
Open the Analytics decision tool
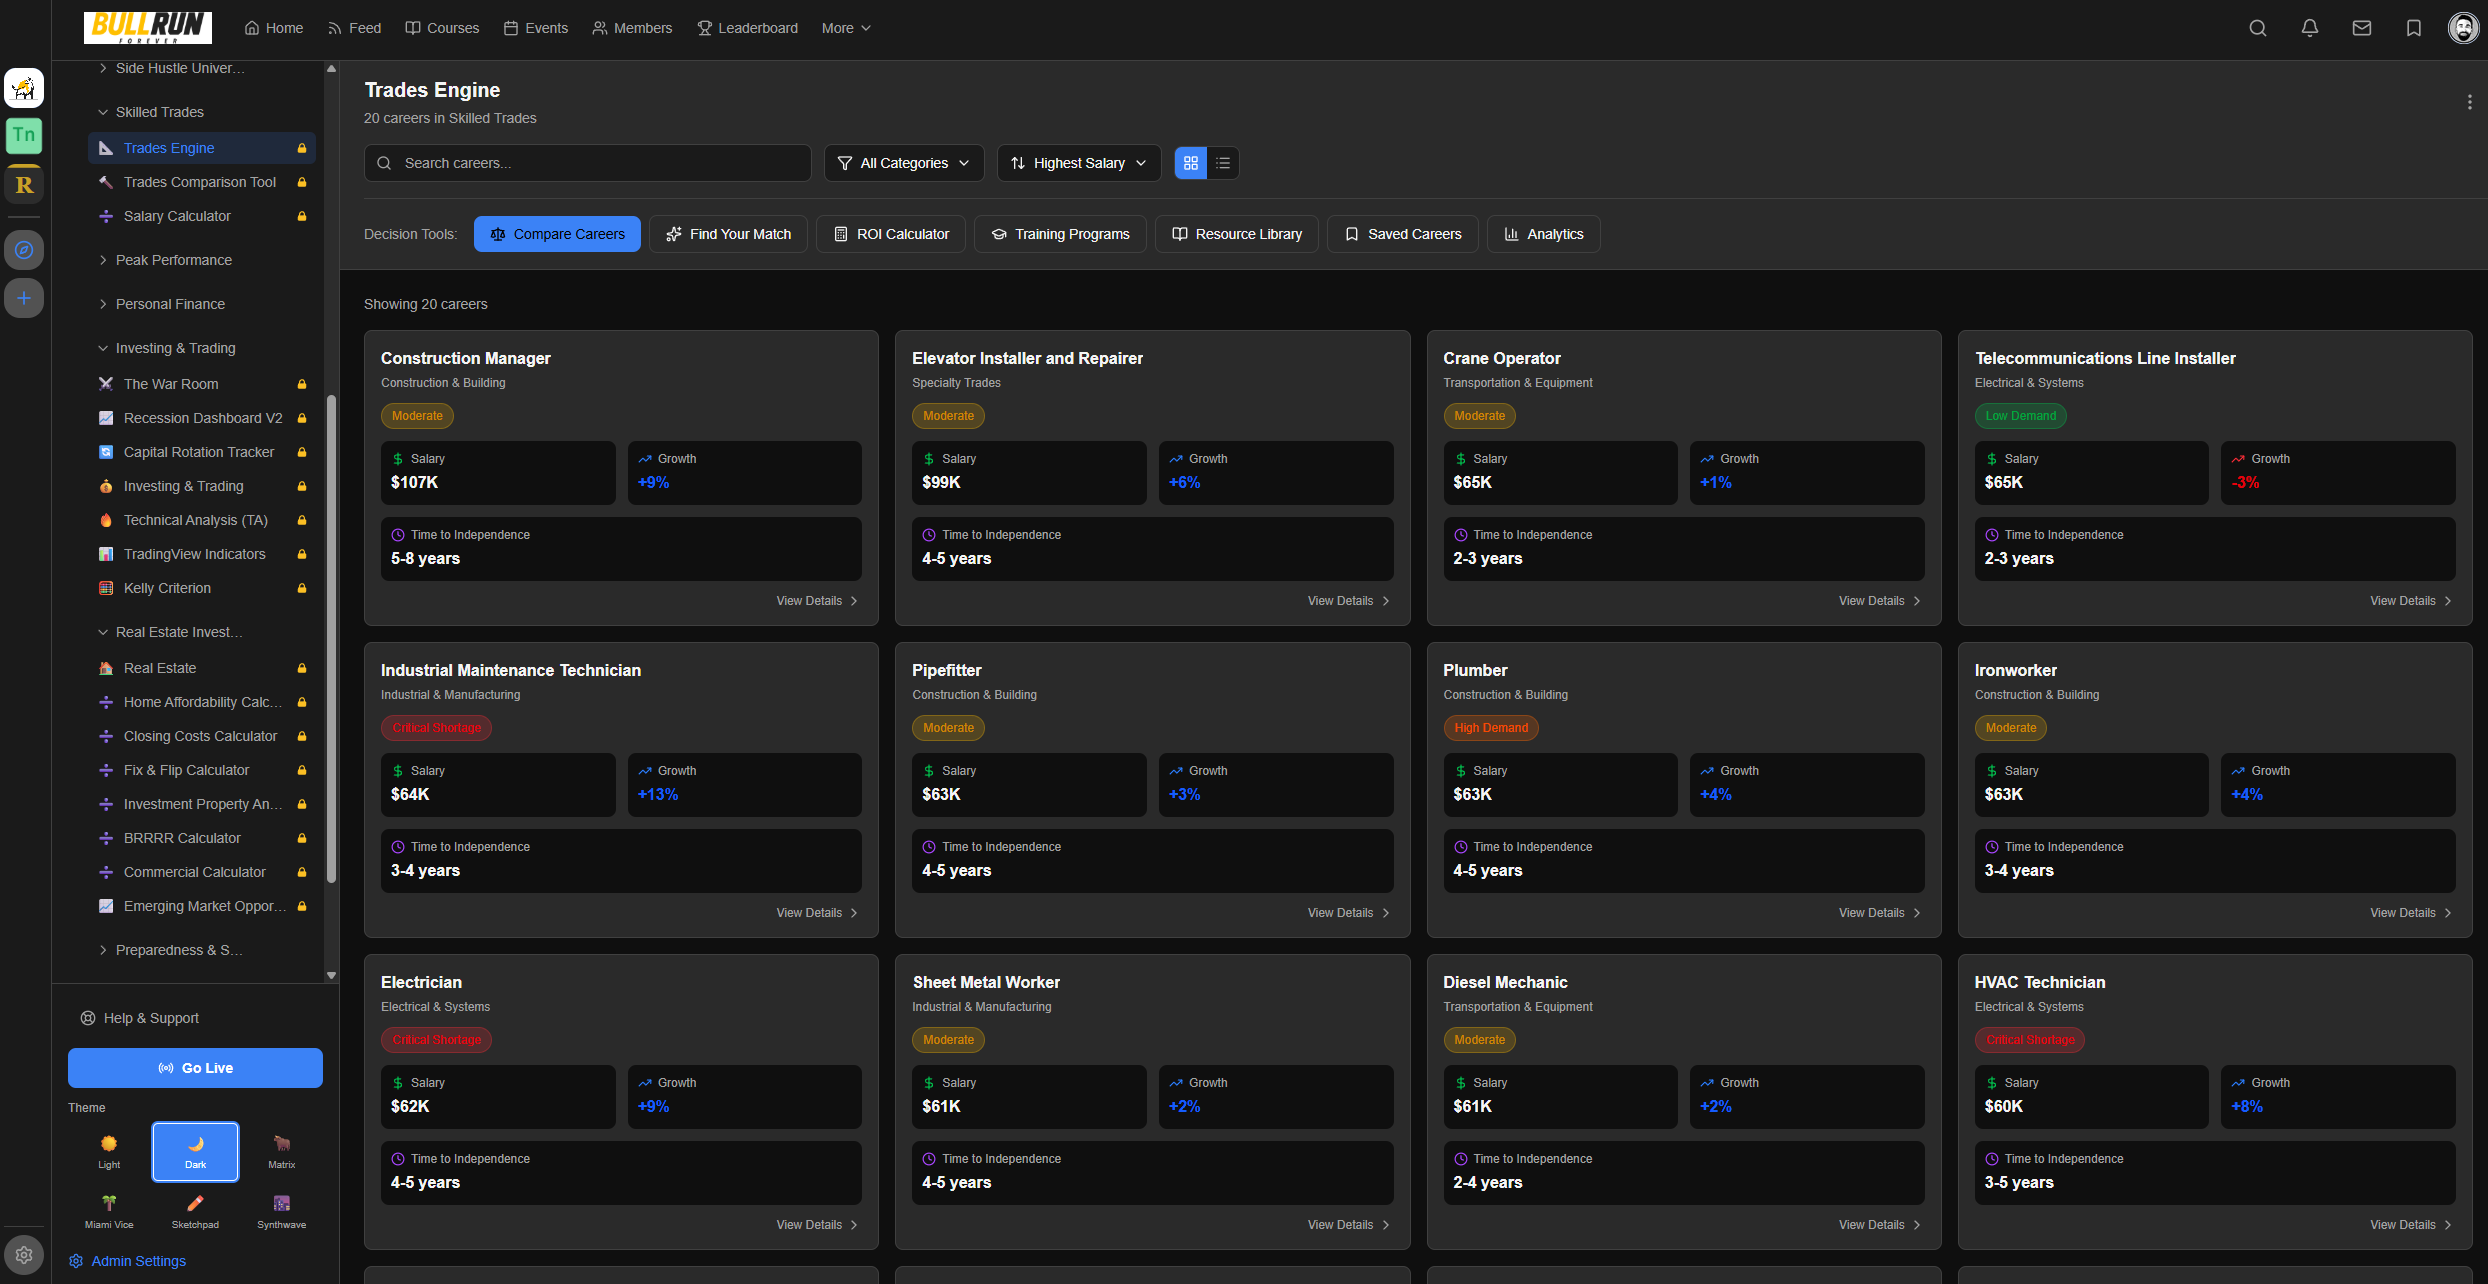click(x=1543, y=233)
